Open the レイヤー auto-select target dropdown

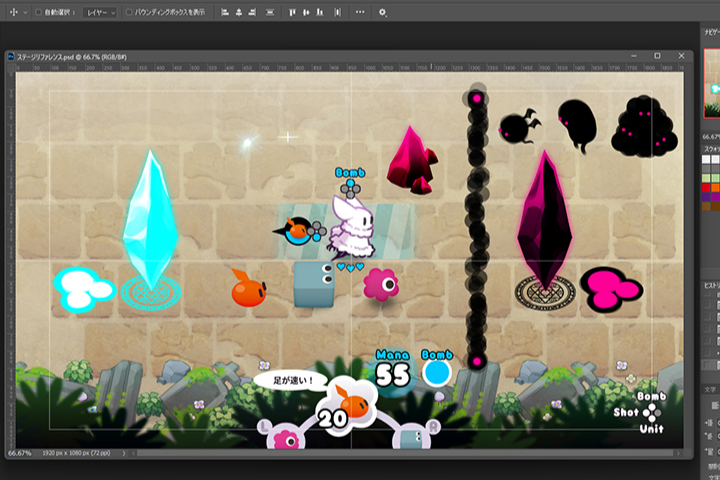tap(99, 12)
